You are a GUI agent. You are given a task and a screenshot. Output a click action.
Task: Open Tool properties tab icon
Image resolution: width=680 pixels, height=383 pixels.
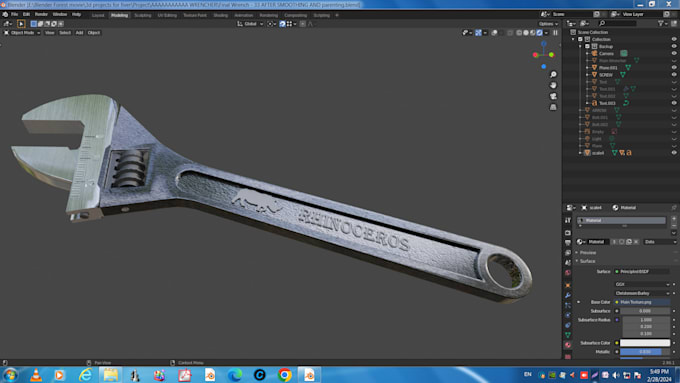coord(568,220)
